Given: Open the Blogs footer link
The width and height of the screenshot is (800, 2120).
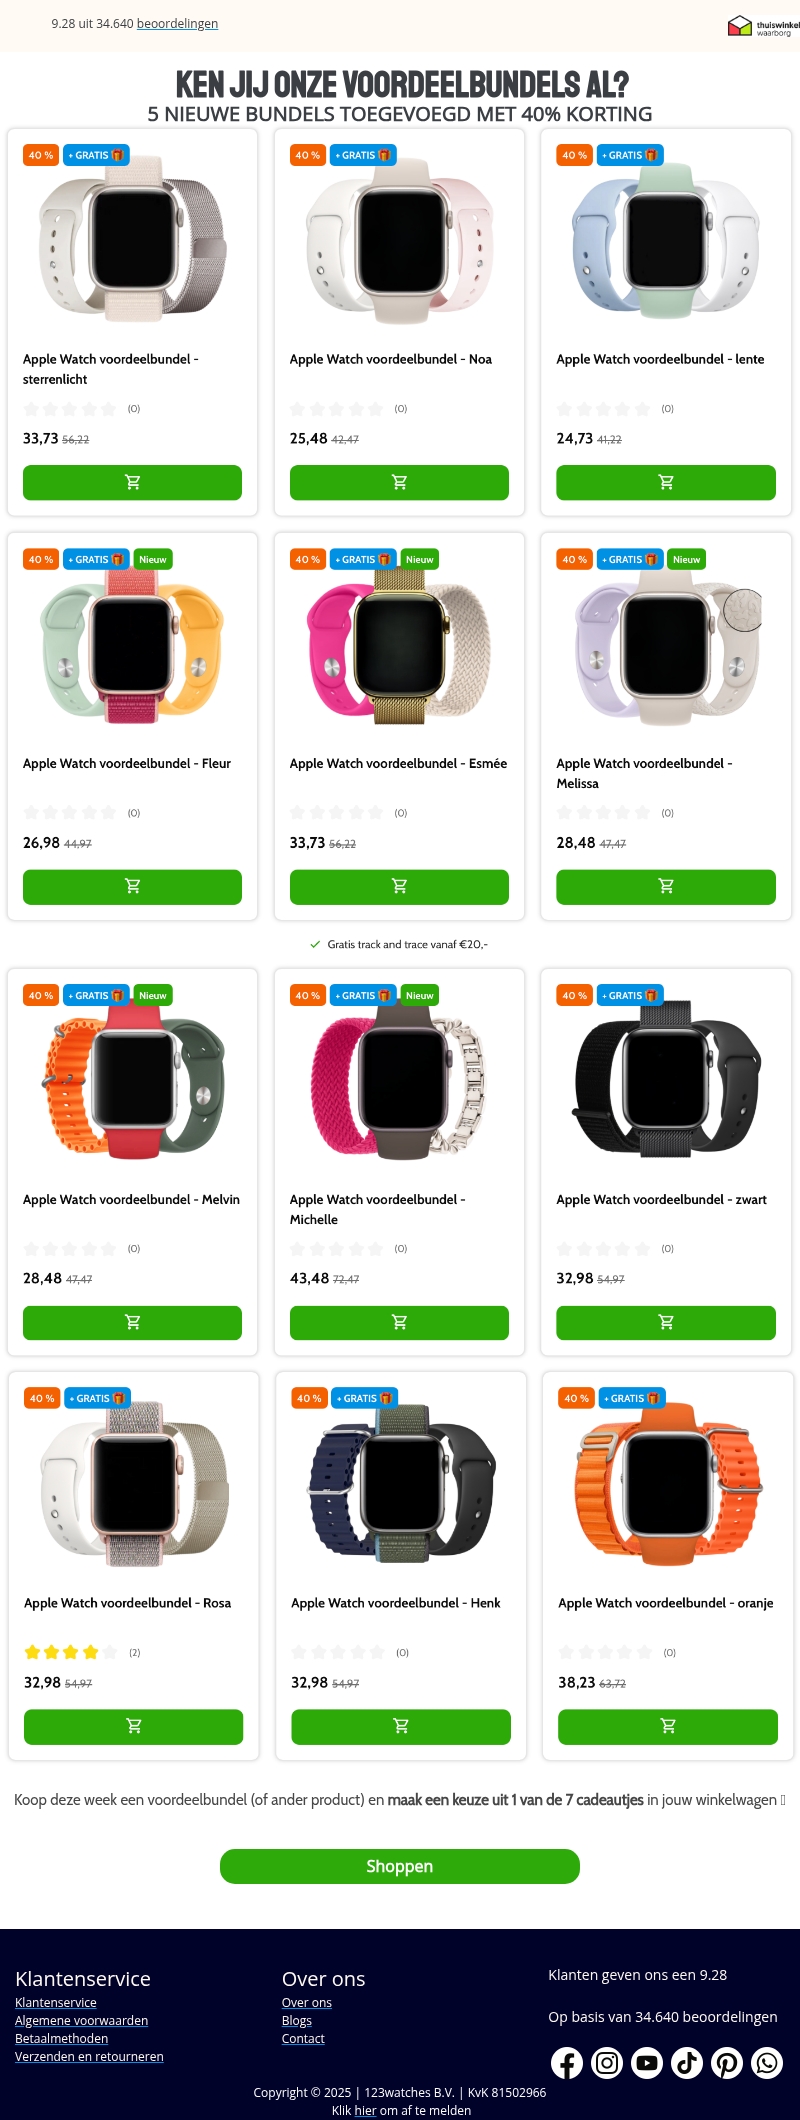Looking at the screenshot, I should 297,2020.
